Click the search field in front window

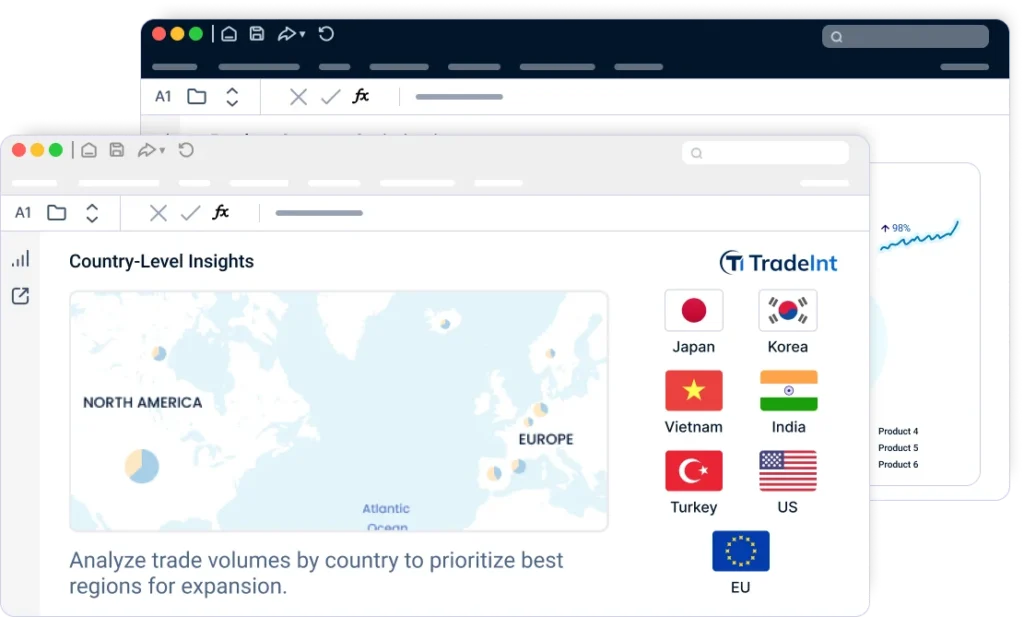click(765, 153)
